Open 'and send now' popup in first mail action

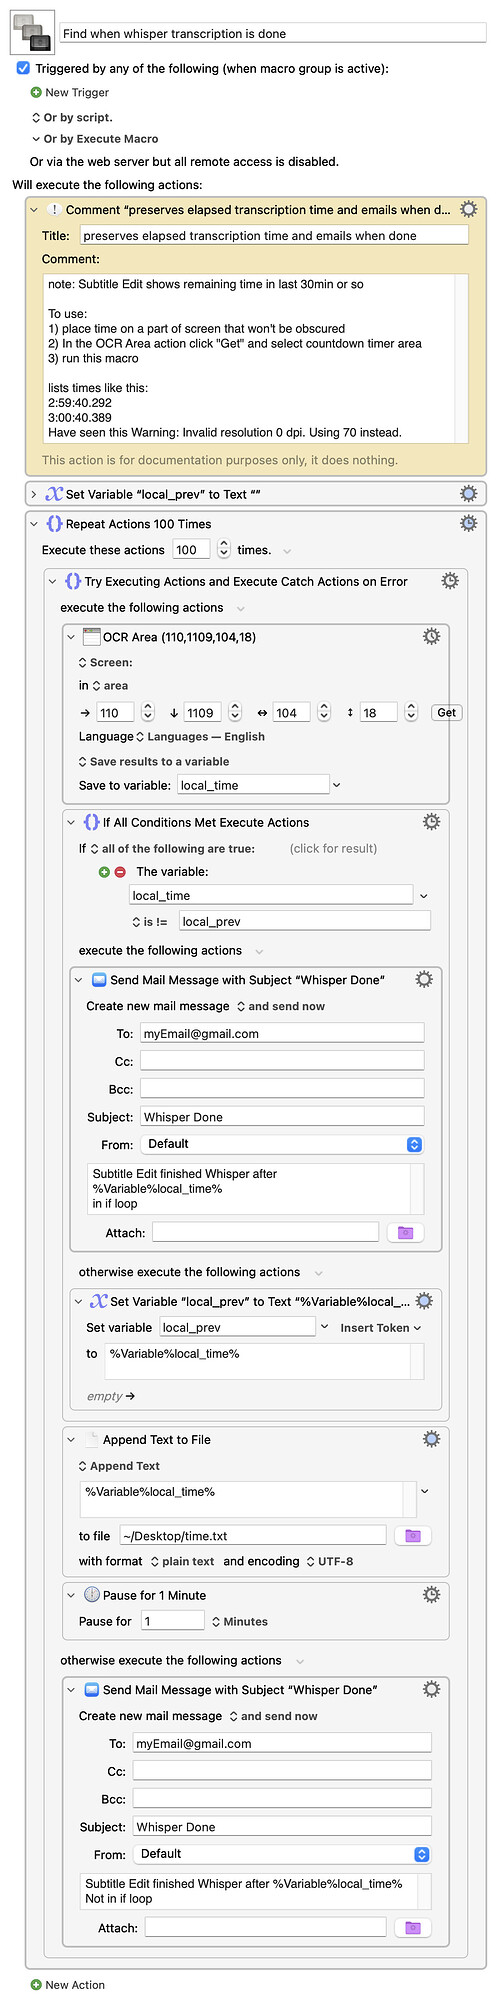280,1006
